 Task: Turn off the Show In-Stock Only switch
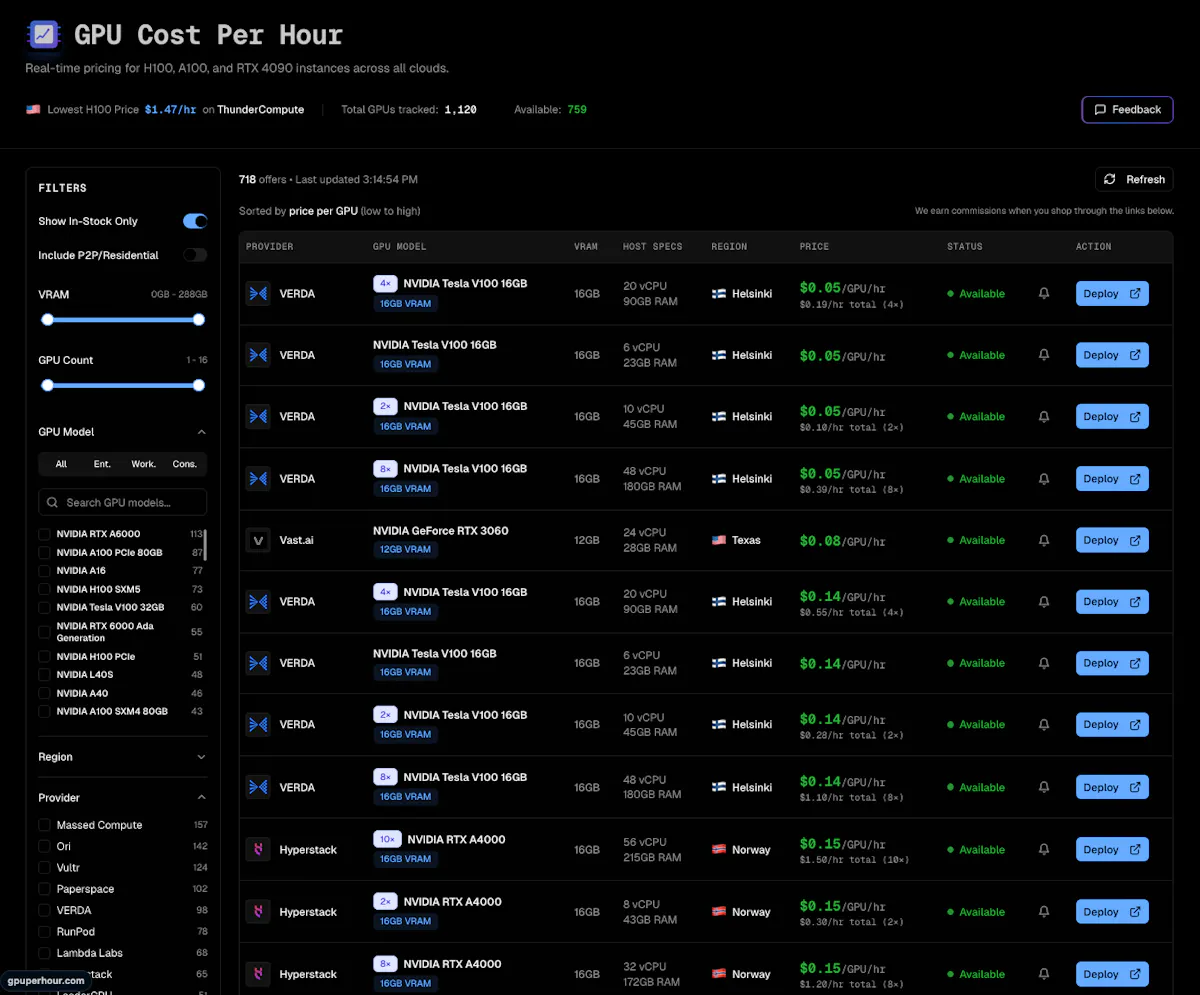195,221
